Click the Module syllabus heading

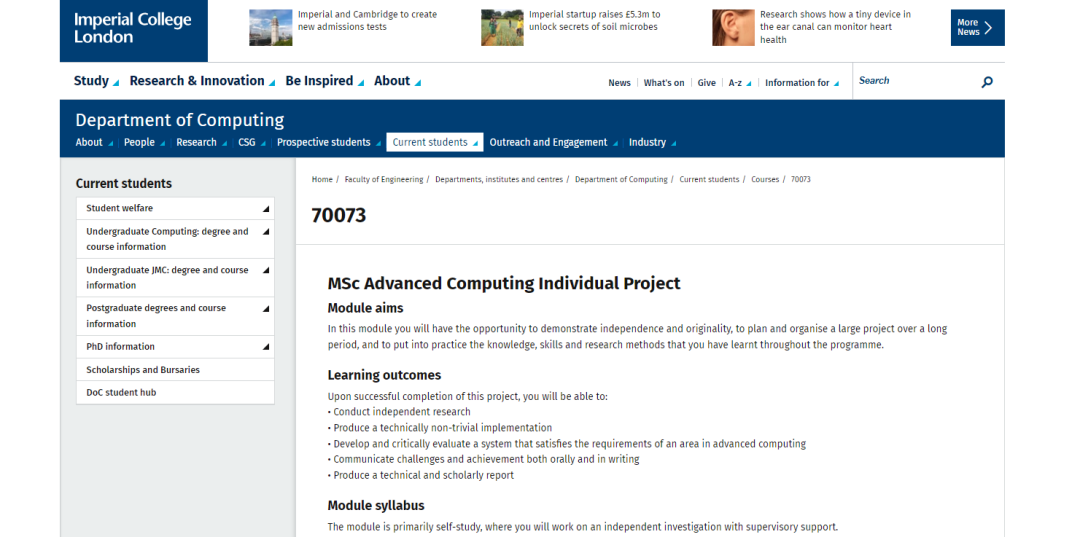[x=375, y=505]
